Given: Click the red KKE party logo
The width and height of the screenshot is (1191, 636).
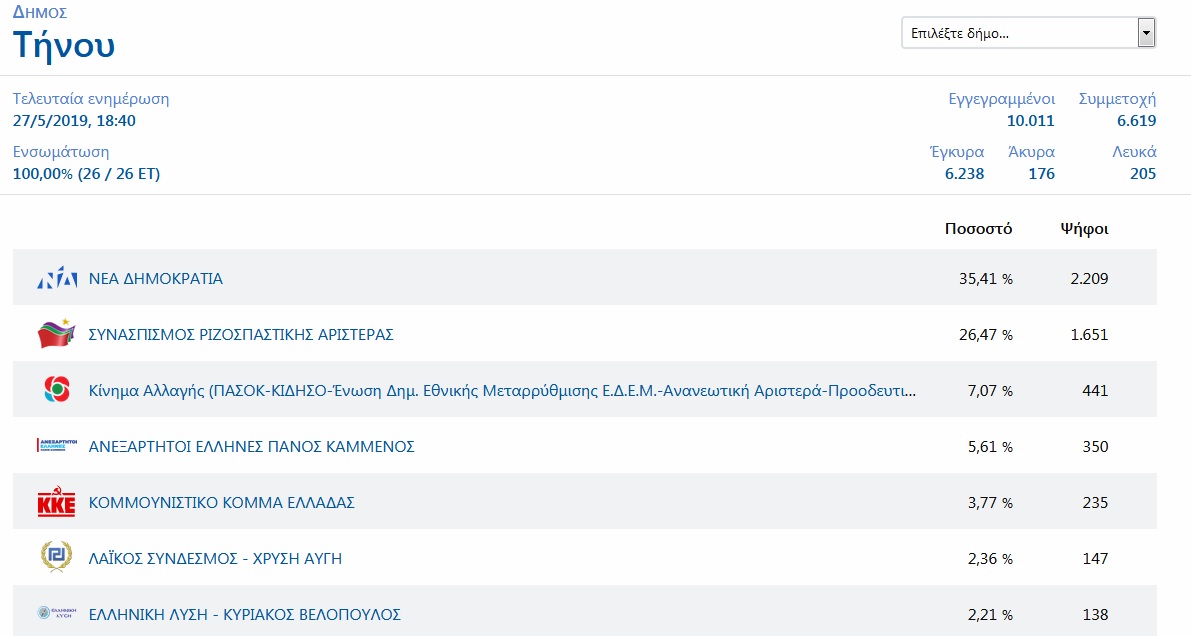Looking at the screenshot, I should [x=56, y=502].
